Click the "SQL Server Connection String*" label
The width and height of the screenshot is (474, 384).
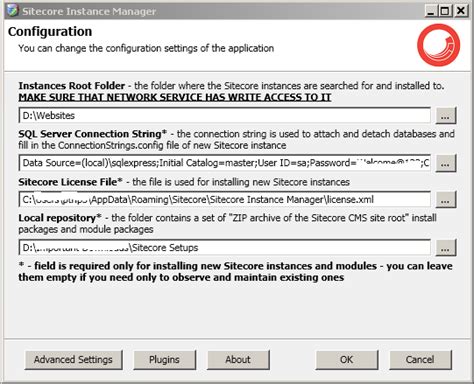(x=93, y=134)
